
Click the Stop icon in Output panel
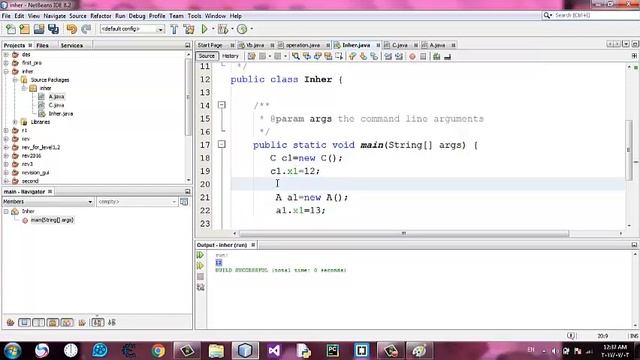pos(200,277)
